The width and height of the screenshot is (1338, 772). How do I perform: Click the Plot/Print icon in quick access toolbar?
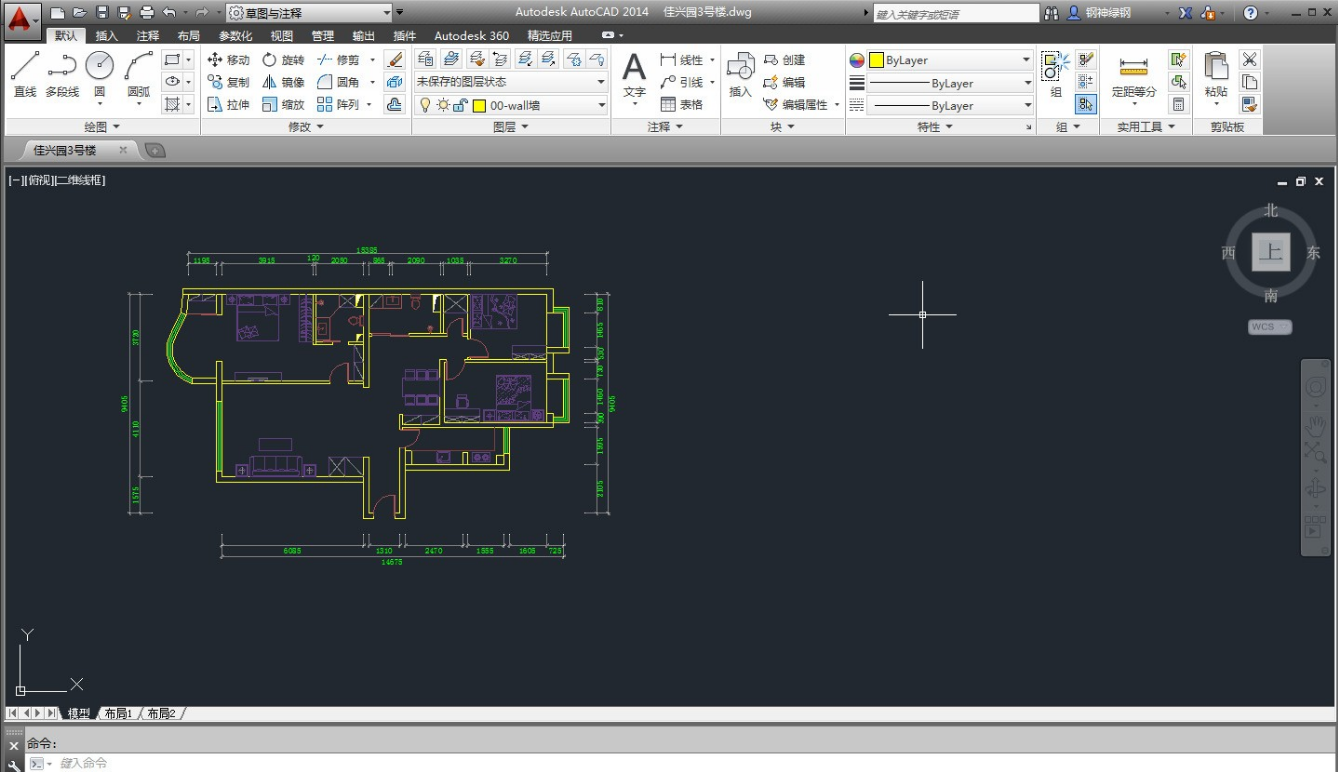(147, 12)
